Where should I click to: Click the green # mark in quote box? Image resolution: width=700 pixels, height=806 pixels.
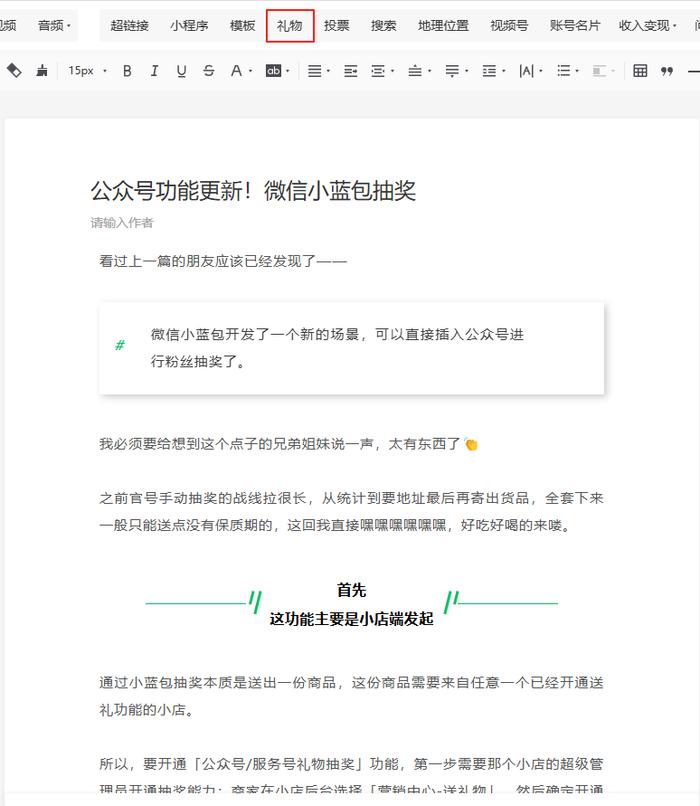pyautogui.click(x=120, y=345)
